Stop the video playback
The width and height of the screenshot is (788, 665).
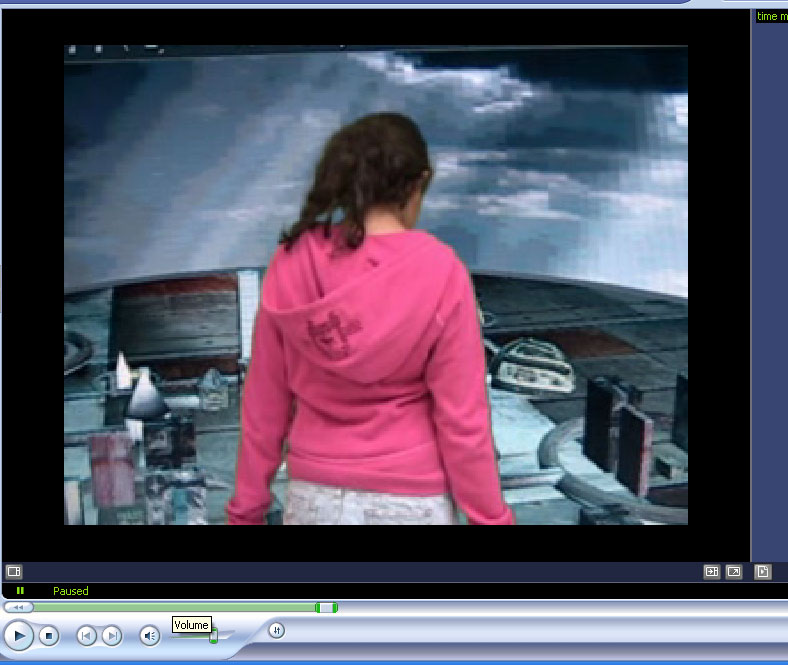pos(49,635)
